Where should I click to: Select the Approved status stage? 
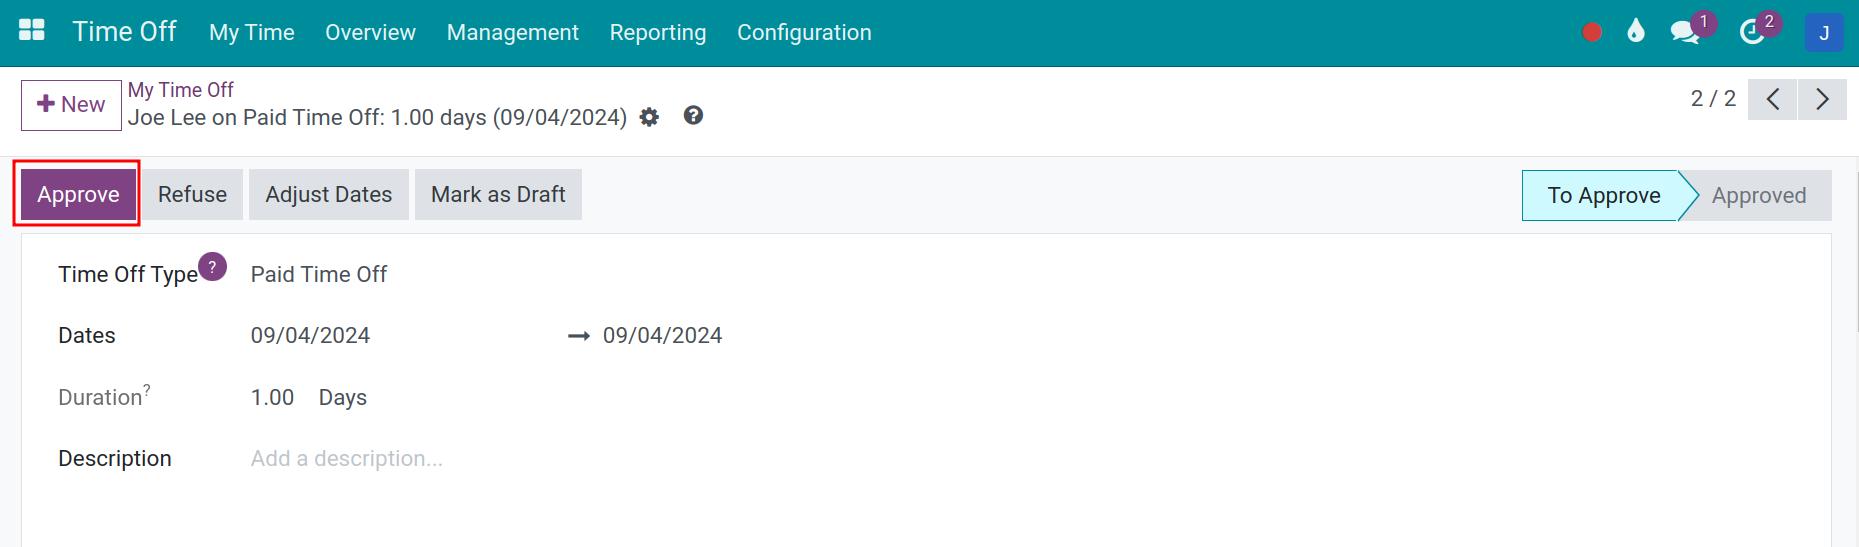(x=1759, y=195)
